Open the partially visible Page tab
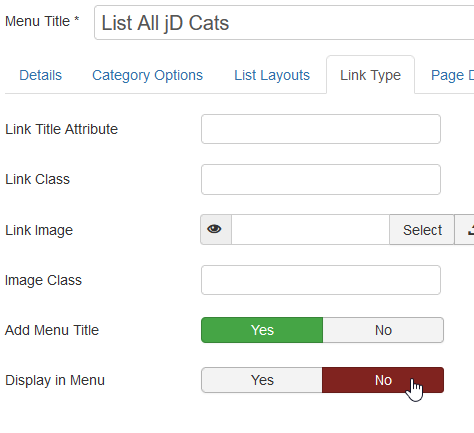Viewport: 474px width, 433px height. pyautogui.click(x=452, y=75)
